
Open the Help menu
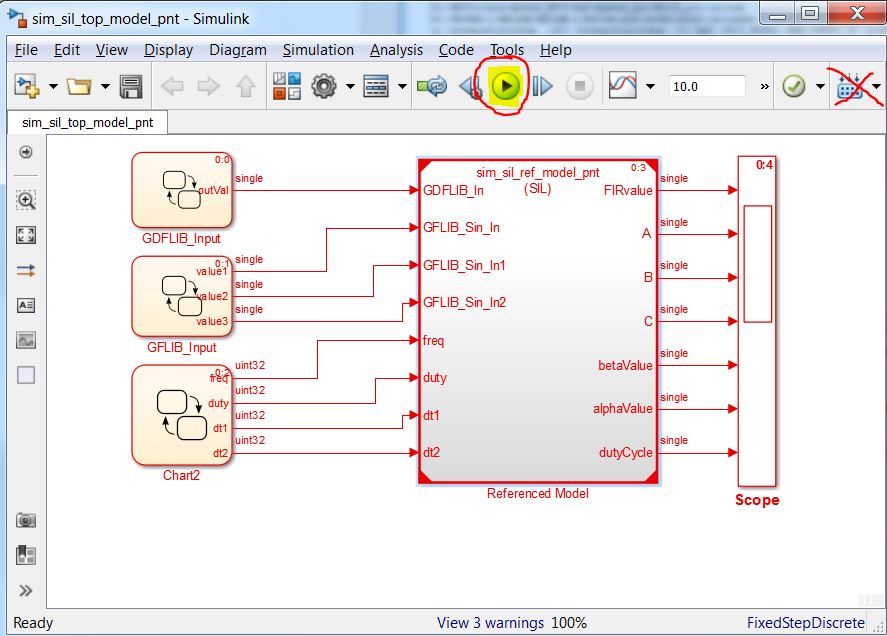coord(556,50)
